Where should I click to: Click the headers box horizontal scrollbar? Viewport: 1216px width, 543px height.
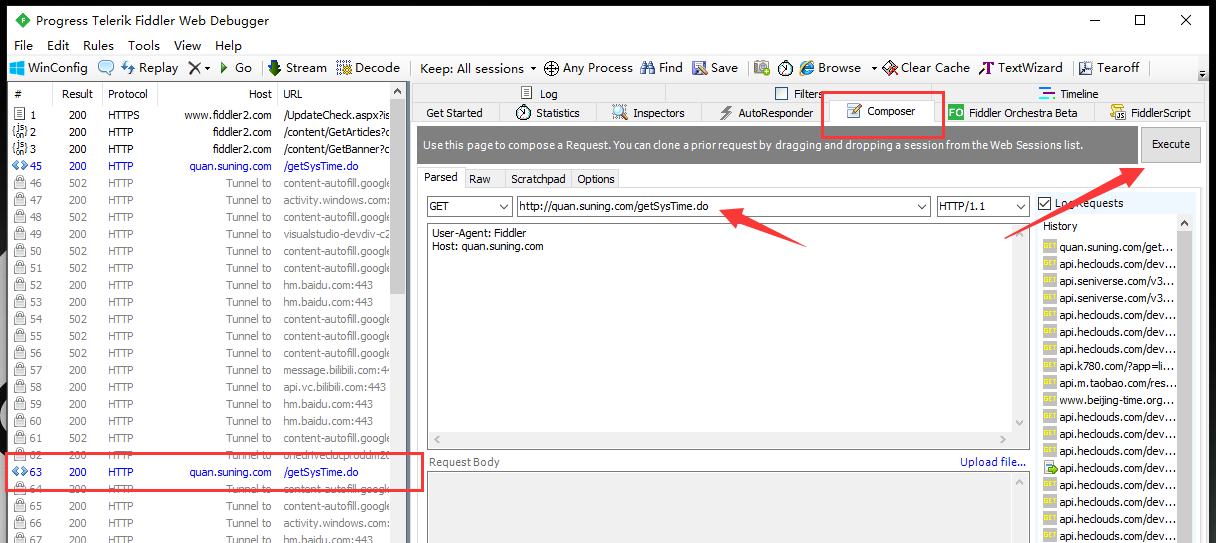pos(720,440)
